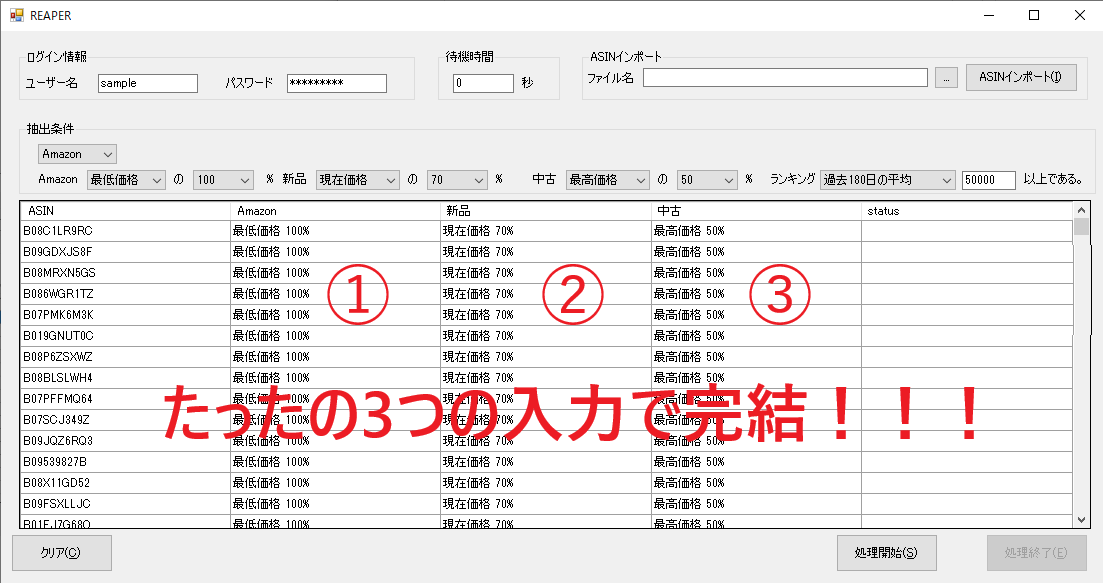This screenshot has height=583, width=1103.
Task: Click the ASIN column header
Action: coord(125,211)
